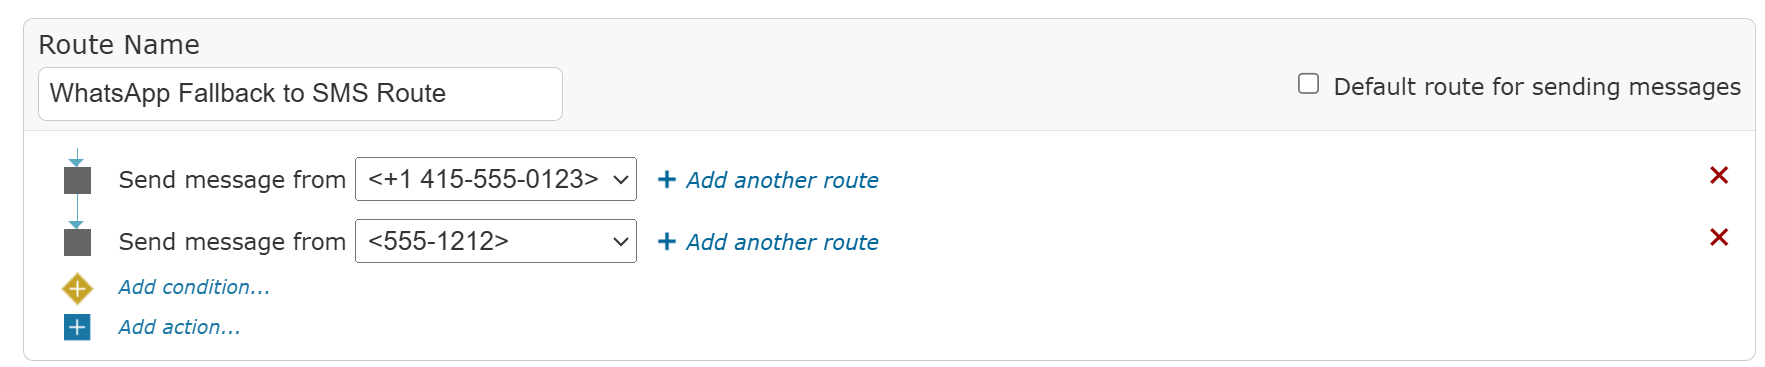The width and height of the screenshot is (1765, 367).
Task: Remove the 415-555-0123 send action with red X
Action: [1719, 175]
